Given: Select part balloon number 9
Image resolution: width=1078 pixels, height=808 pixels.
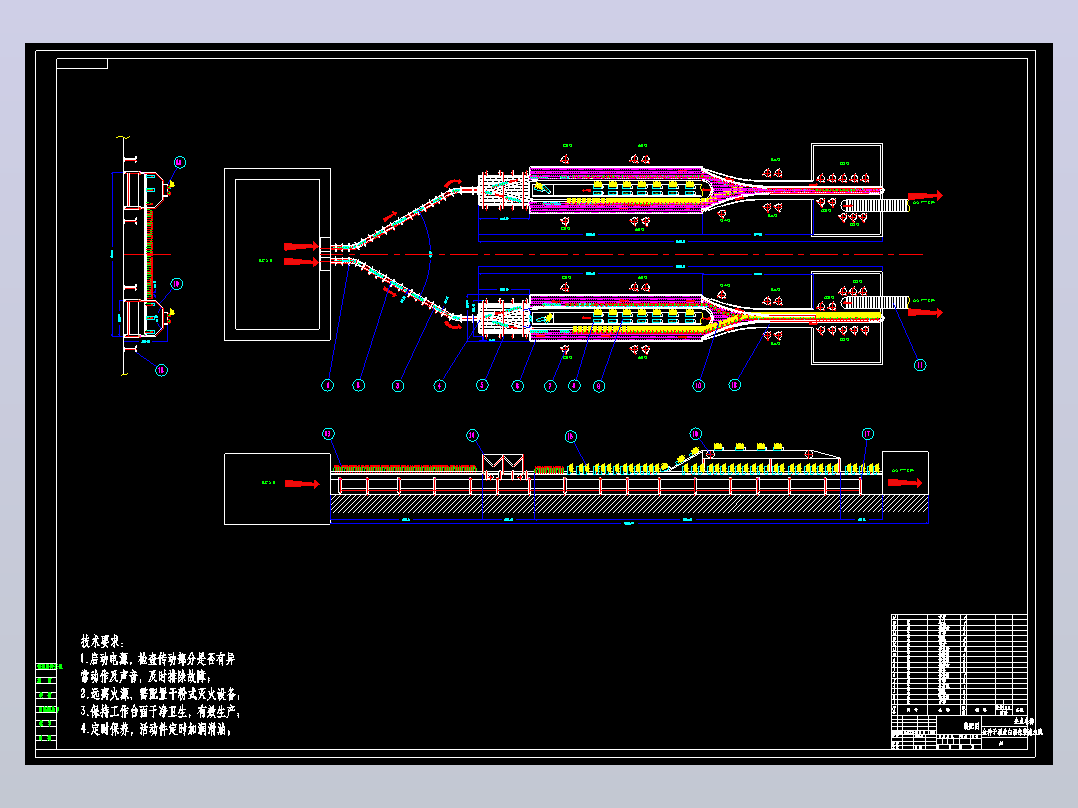Looking at the screenshot, I should (x=599, y=386).
